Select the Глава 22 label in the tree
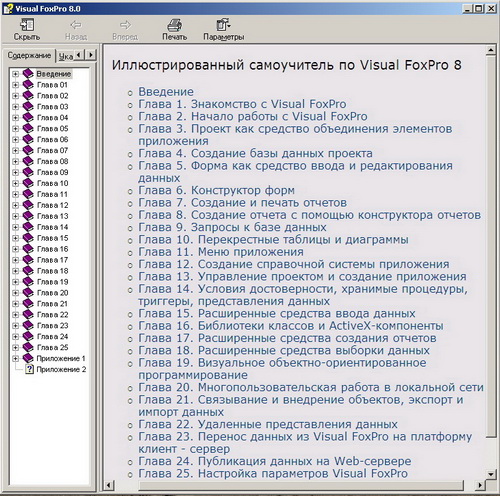This screenshot has width=500, height=496. pyautogui.click(x=52, y=315)
